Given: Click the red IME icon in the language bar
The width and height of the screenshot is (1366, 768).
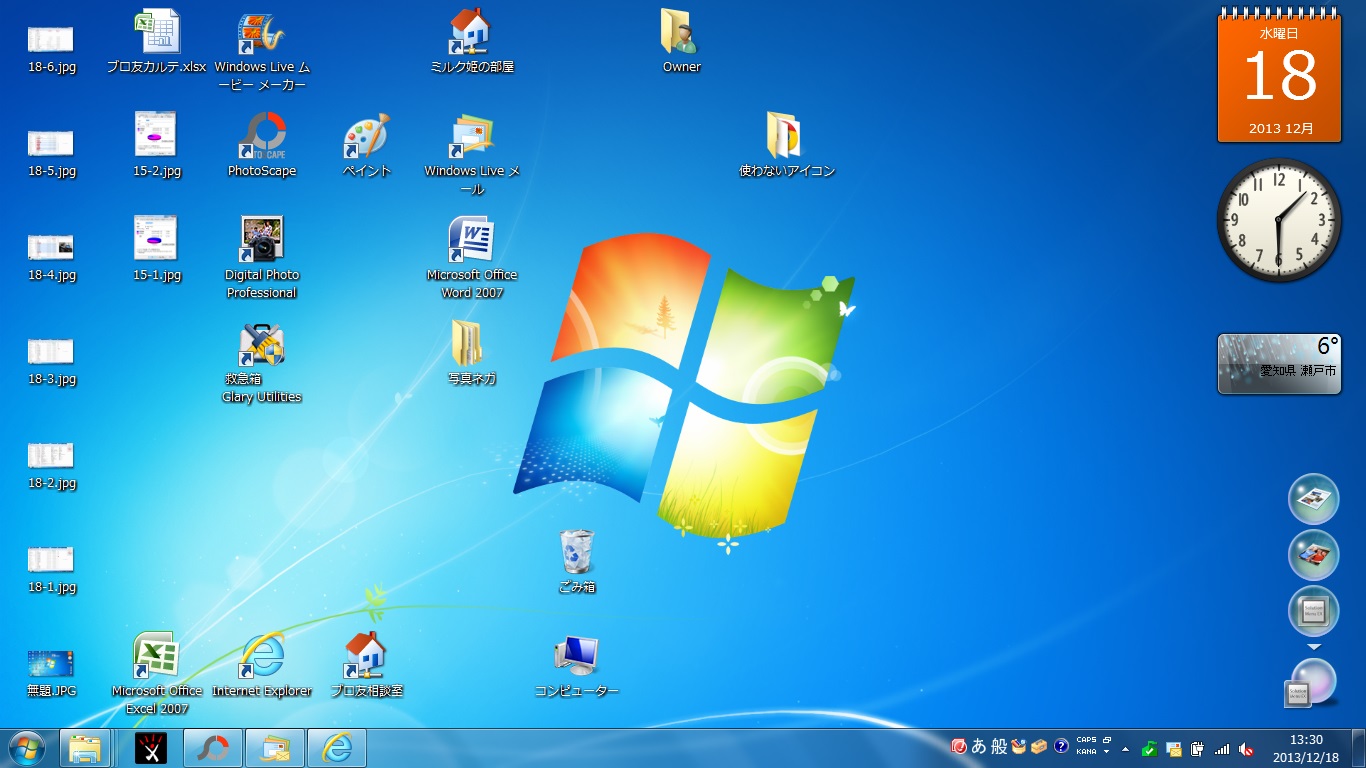Looking at the screenshot, I should click(x=958, y=747).
